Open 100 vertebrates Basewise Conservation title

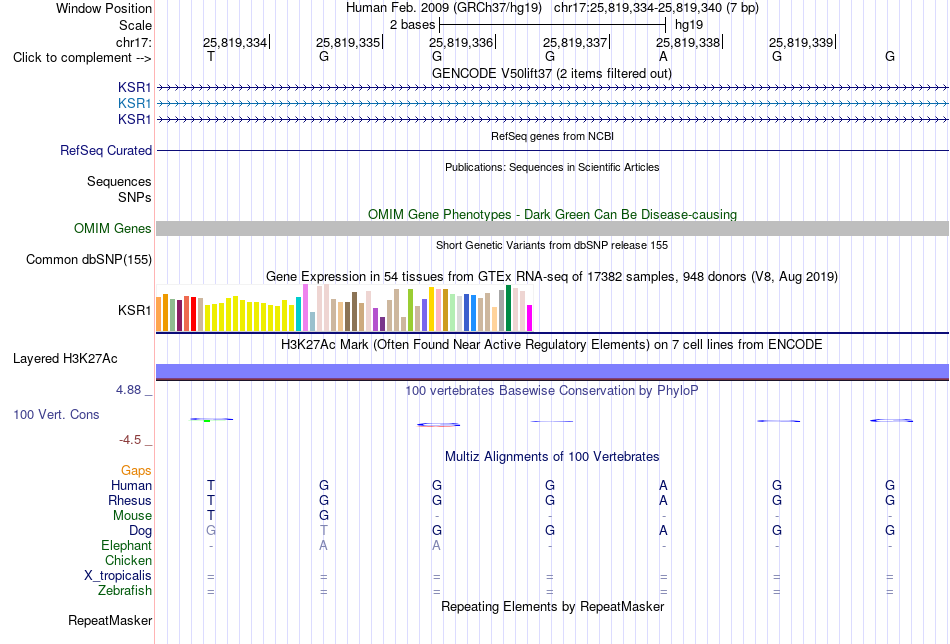(x=552, y=391)
